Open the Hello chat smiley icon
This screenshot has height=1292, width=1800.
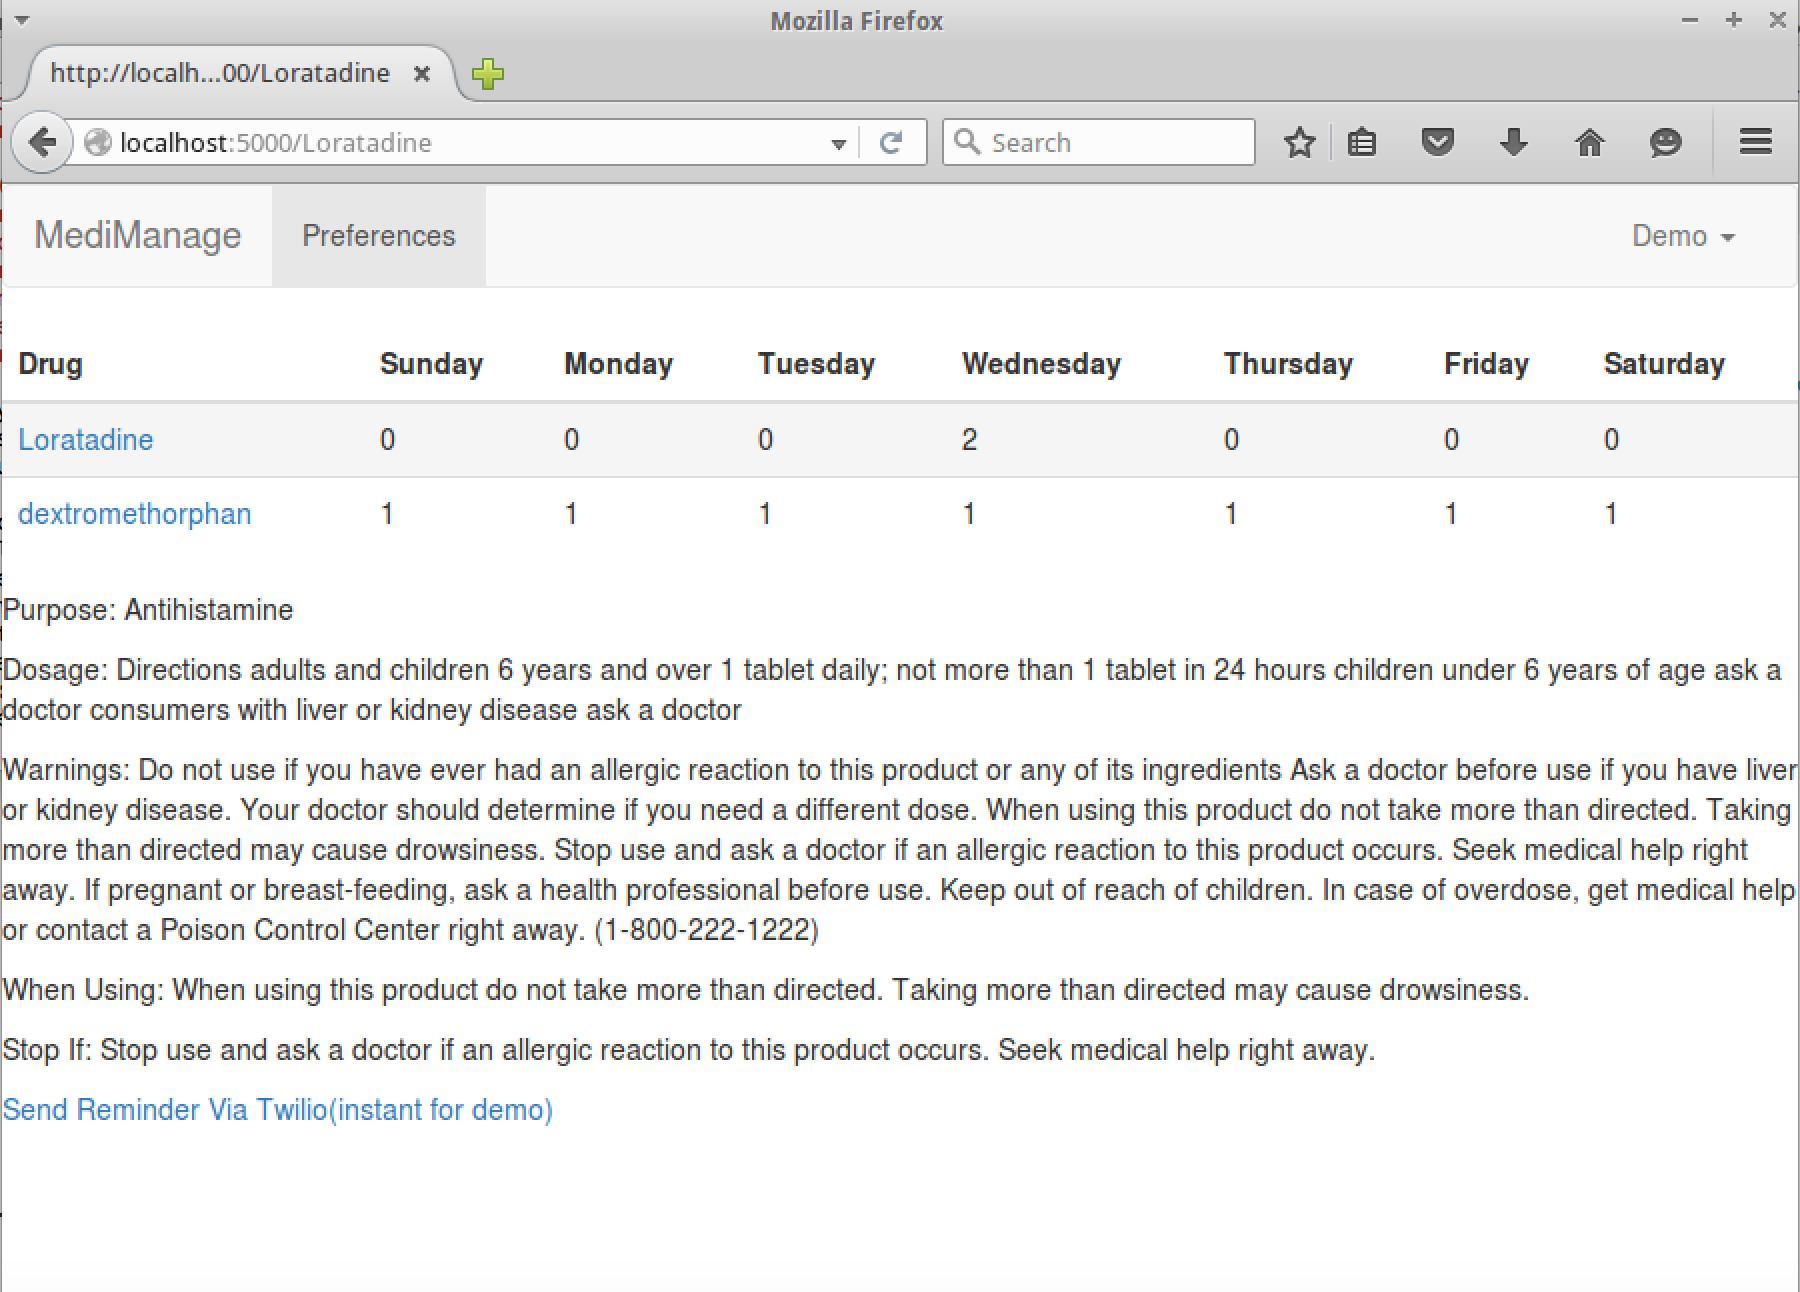(x=1665, y=143)
